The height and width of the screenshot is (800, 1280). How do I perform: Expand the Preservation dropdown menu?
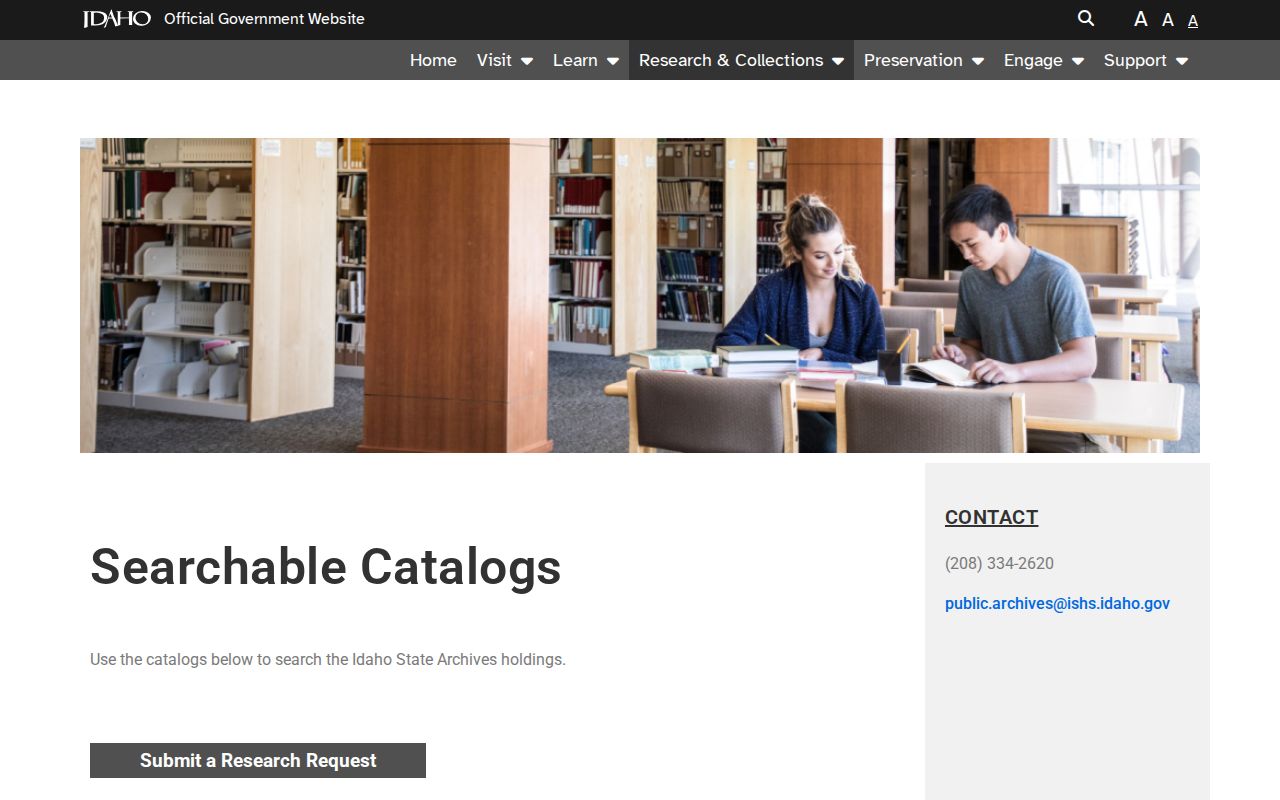click(x=924, y=60)
